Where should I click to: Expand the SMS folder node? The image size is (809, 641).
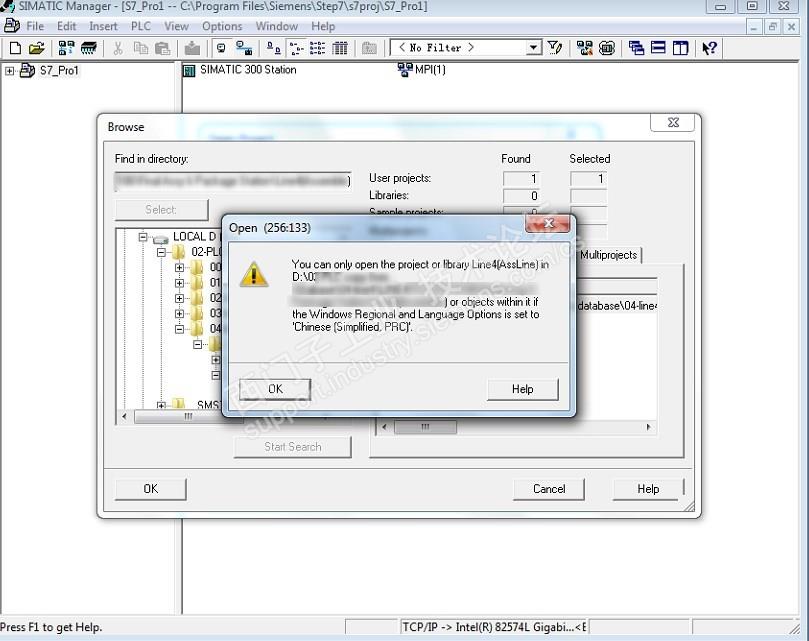(161, 405)
